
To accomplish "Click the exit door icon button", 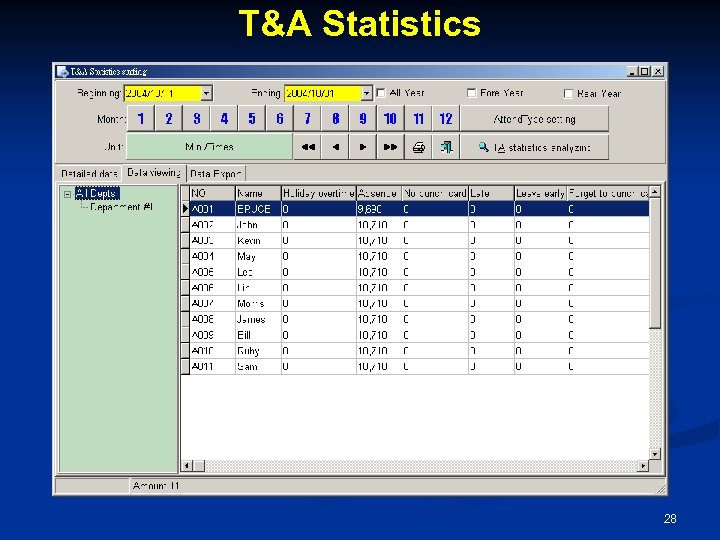I will [x=446, y=147].
